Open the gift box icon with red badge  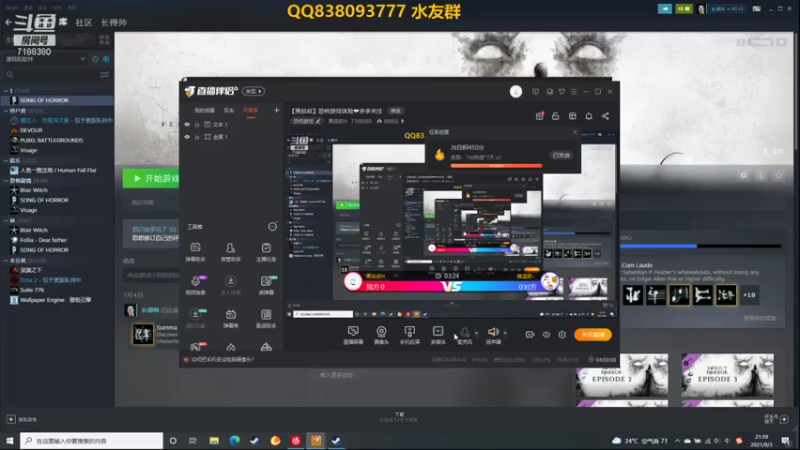pyautogui.click(x=539, y=116)
